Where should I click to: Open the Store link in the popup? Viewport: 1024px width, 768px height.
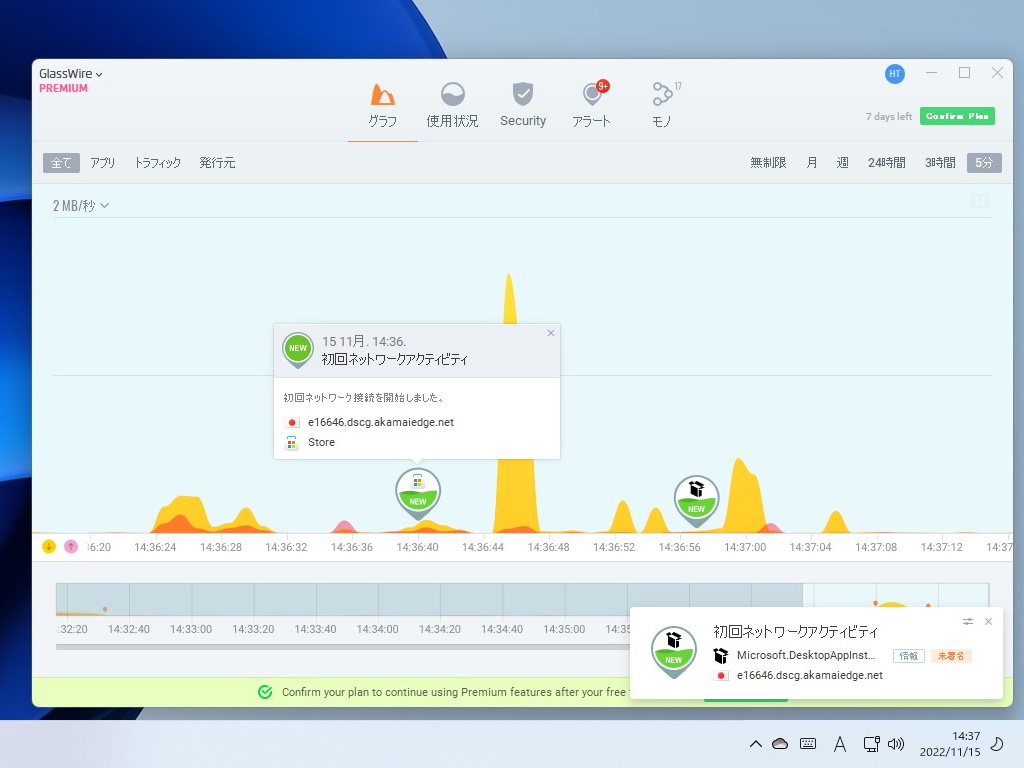coord(320,442)
